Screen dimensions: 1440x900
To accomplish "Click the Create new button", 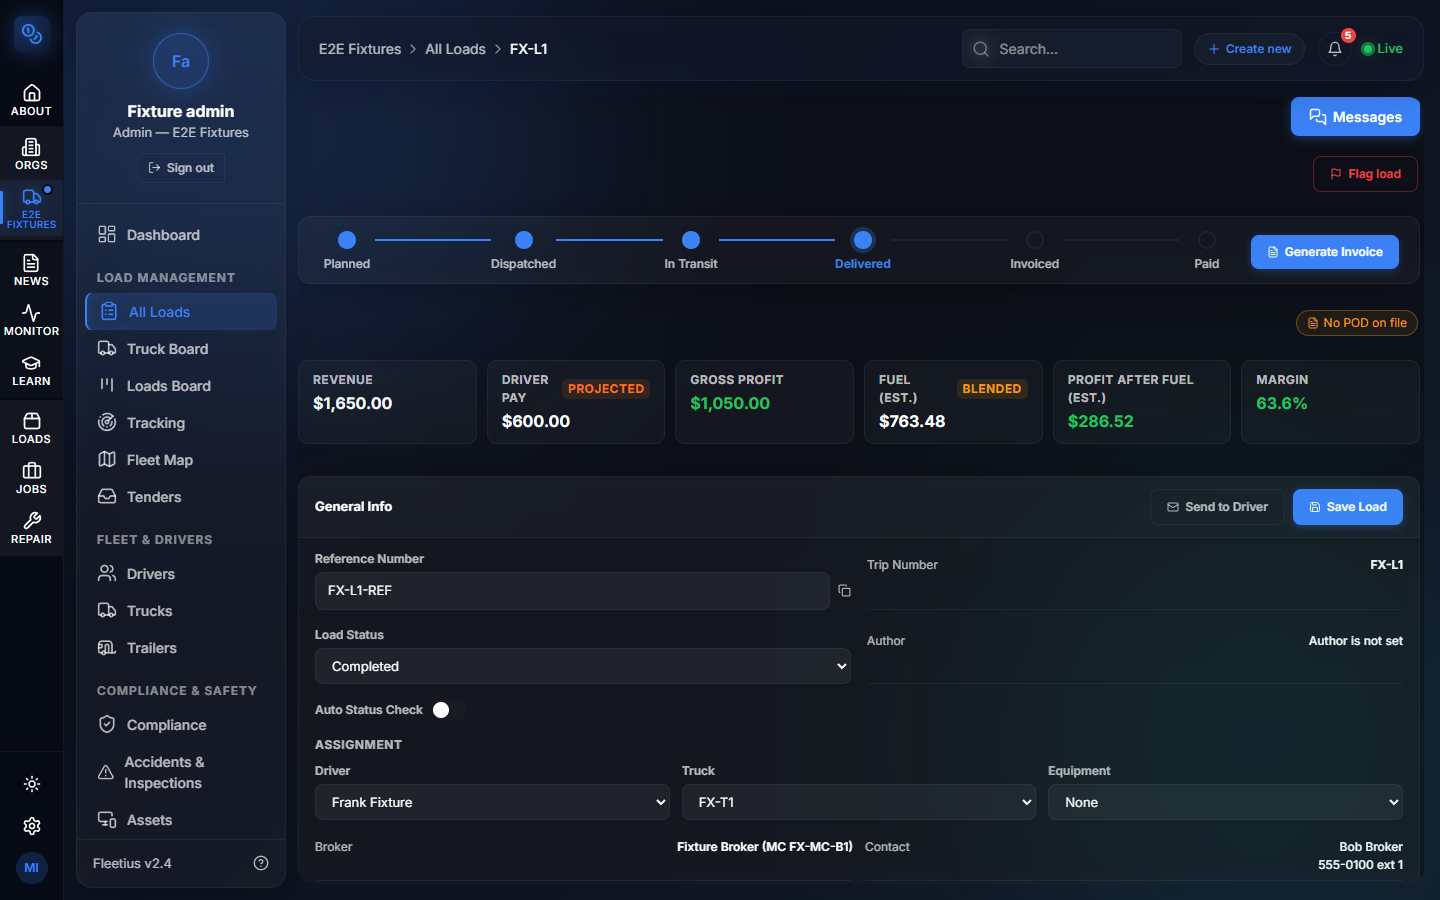I will click(x=1250, y=48).
